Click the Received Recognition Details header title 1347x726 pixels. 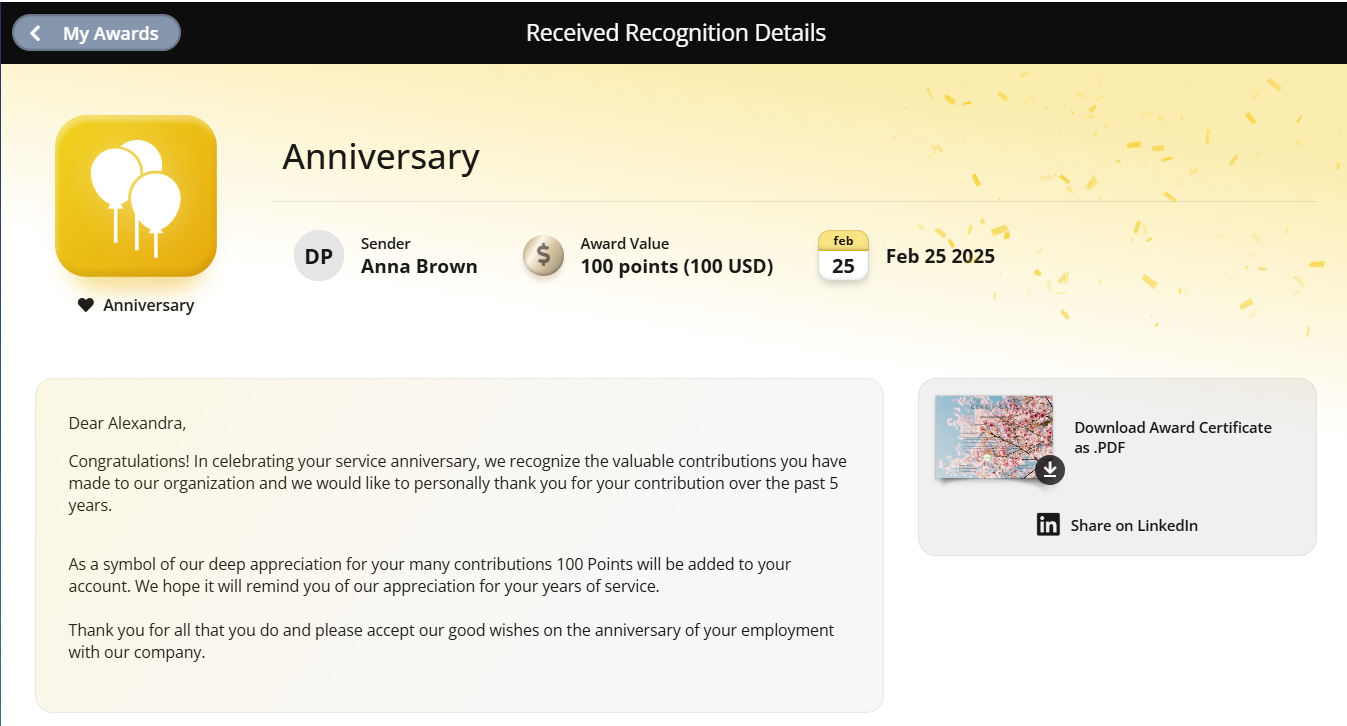coord(676,33)
